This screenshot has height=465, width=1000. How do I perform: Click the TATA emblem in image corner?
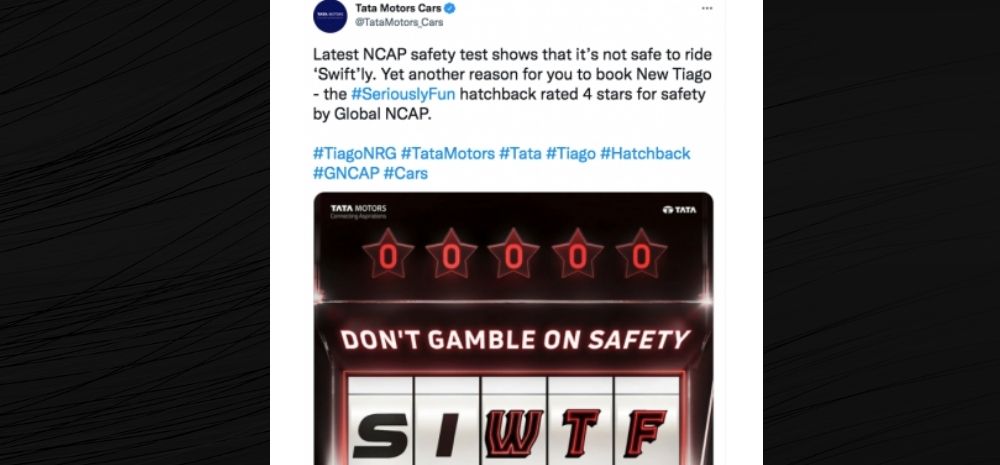[679, 210]
